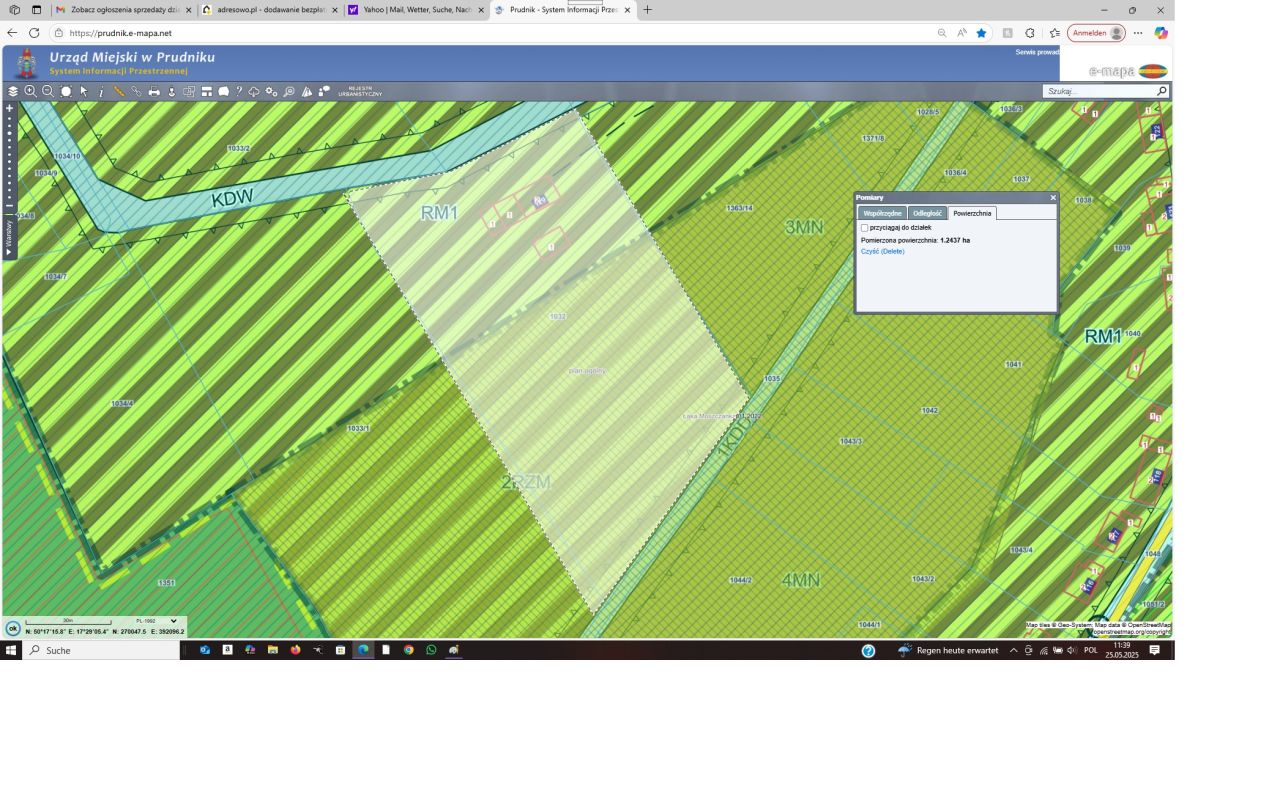
Task: Switch to the Odległość tab
Action: [927, 213]
